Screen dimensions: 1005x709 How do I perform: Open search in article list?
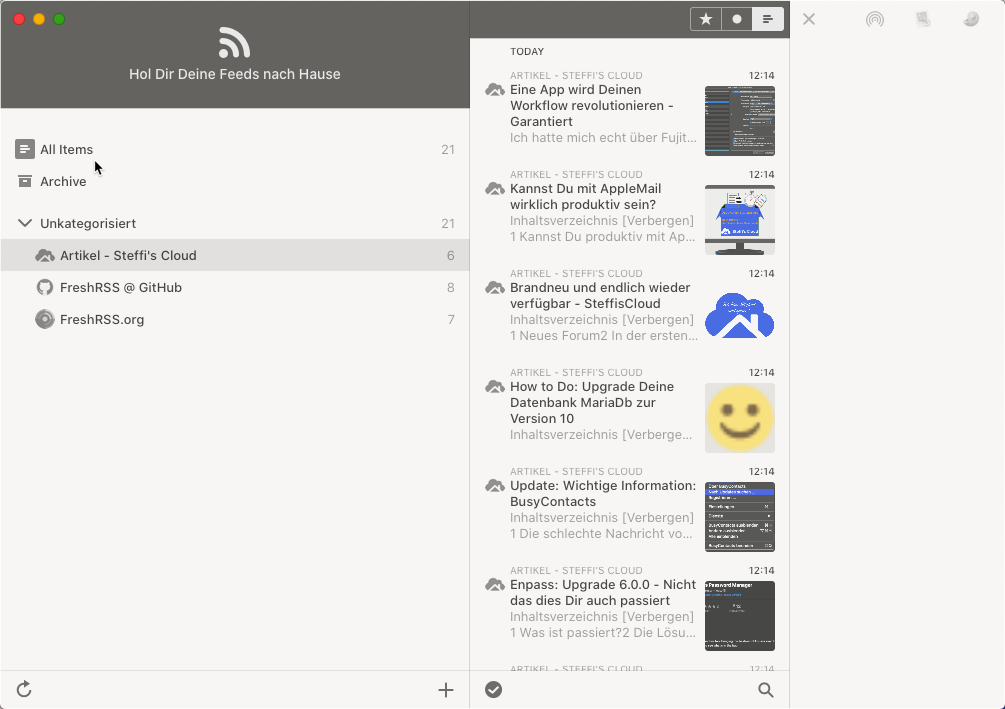tap(766, 689)
